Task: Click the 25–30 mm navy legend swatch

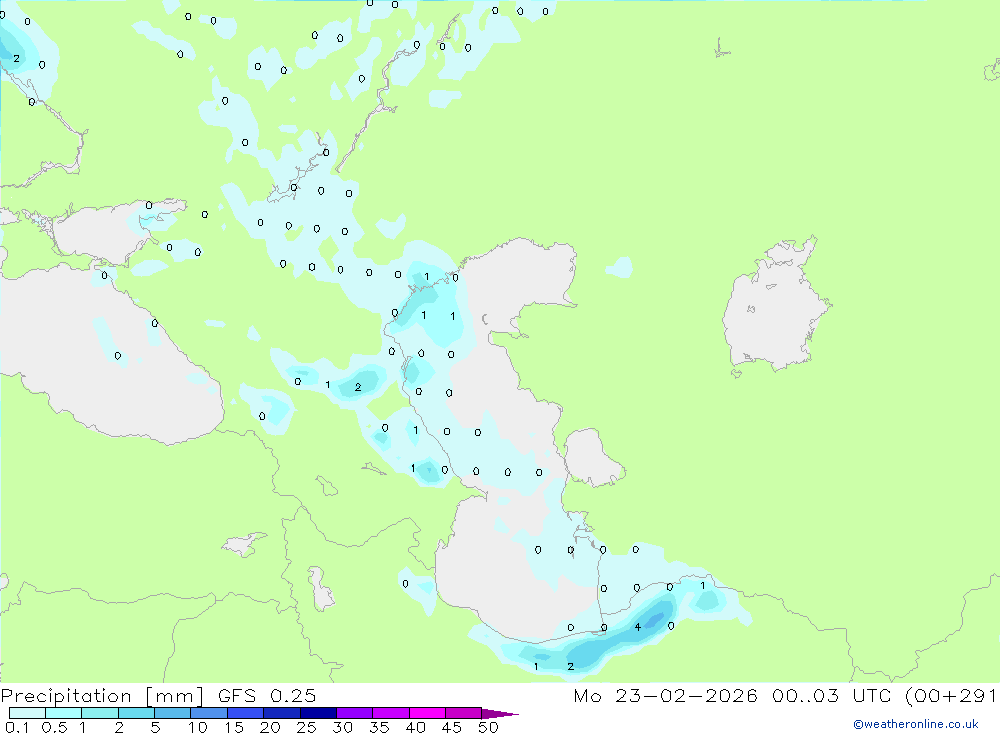Action: click(318, 713)
